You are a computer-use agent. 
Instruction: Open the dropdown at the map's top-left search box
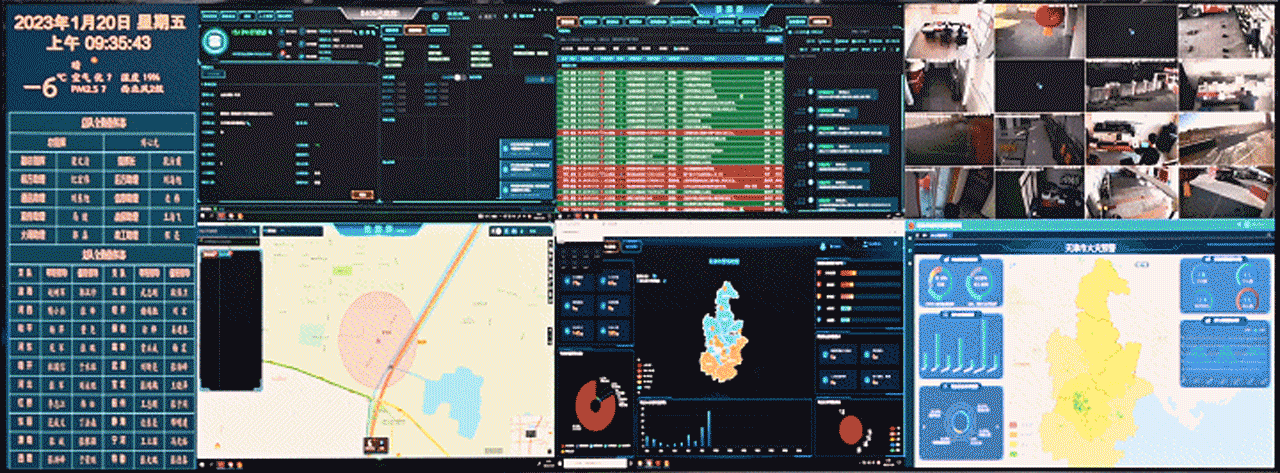[253, 231]
